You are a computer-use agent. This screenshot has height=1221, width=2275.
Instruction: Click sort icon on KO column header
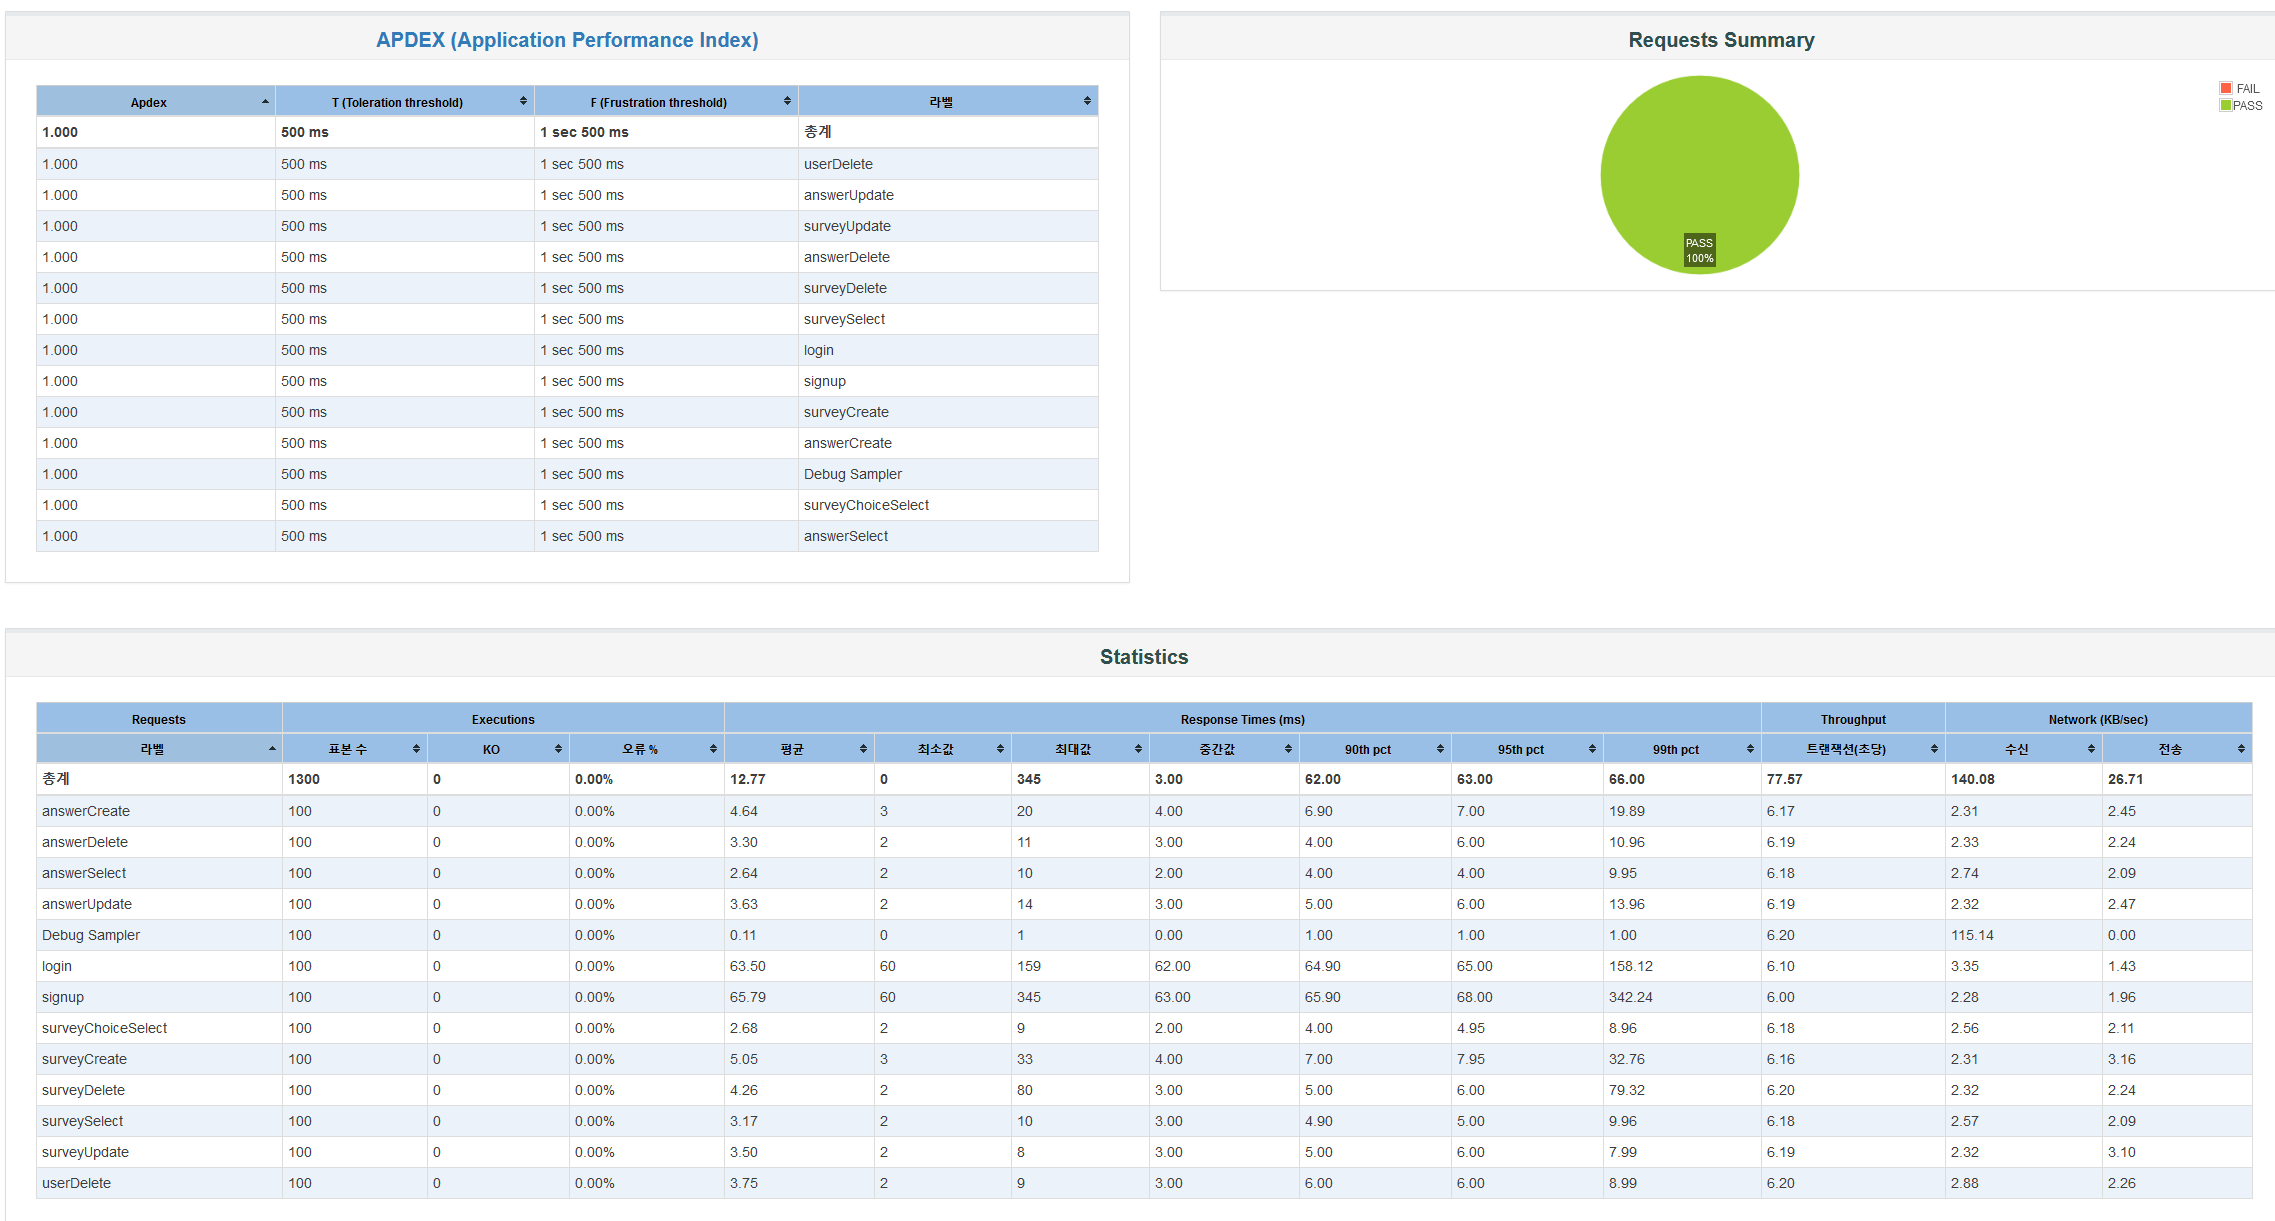coord(558,749)
